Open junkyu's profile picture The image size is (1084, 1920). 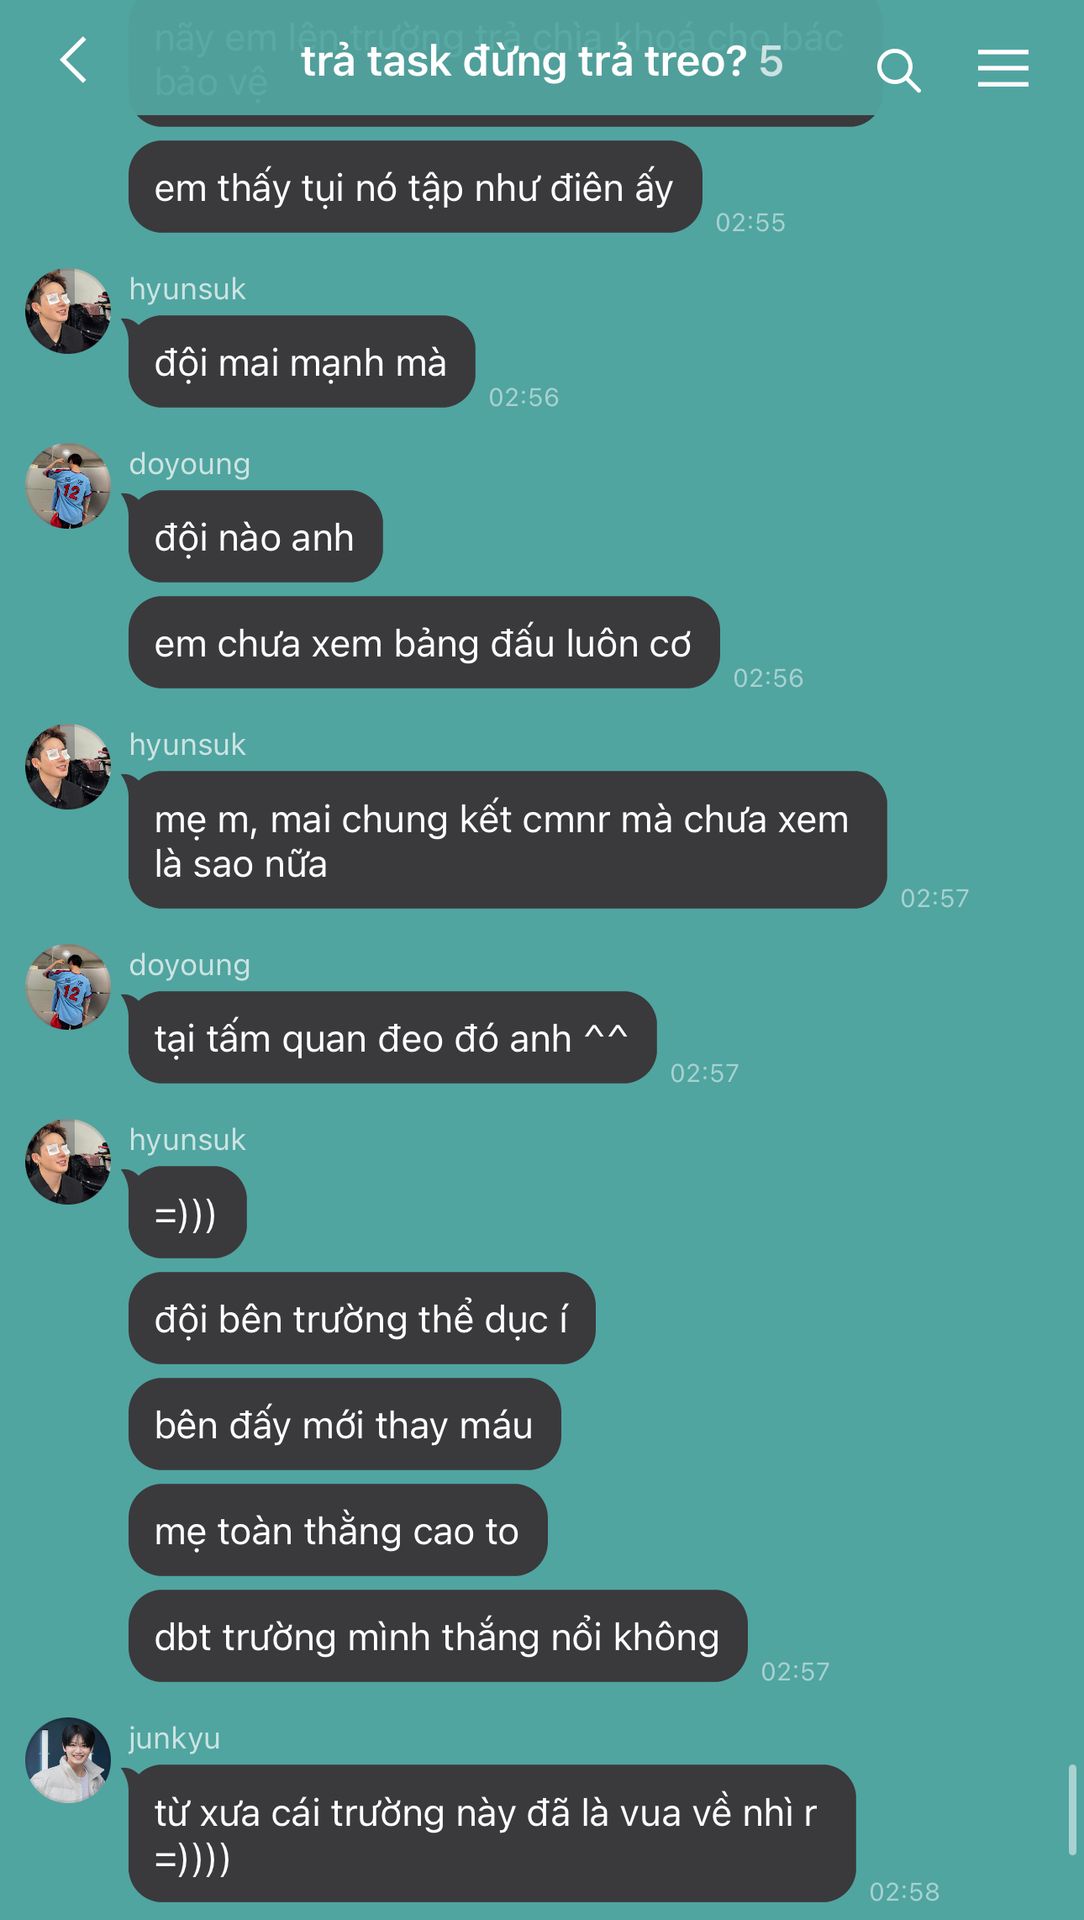point(68,1760)
